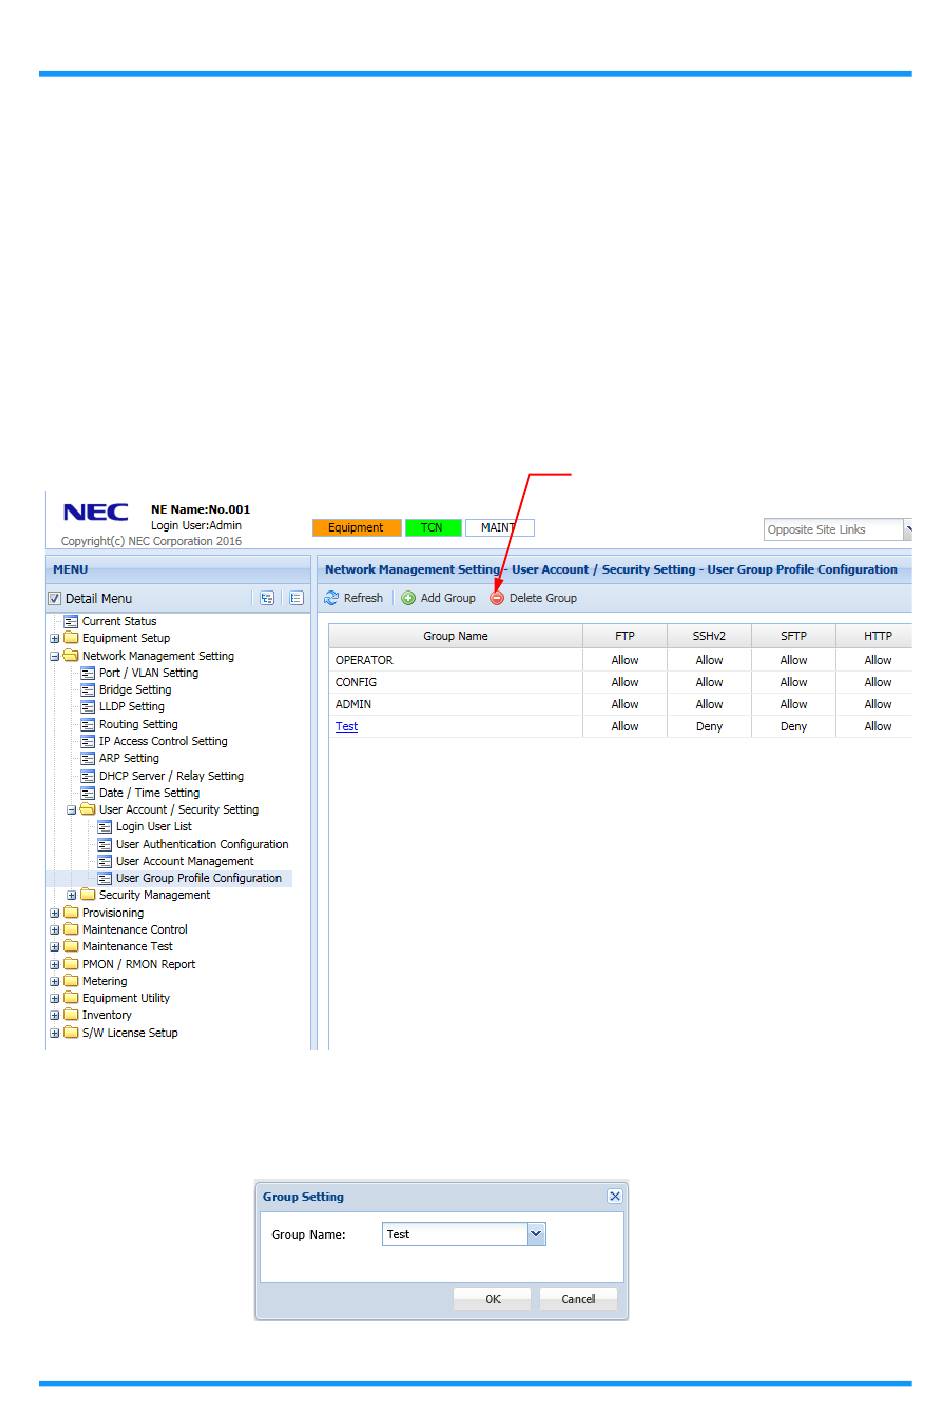Expand the S/W License Setup node
Screen dimensions: 950x1420
point(55,1033)
